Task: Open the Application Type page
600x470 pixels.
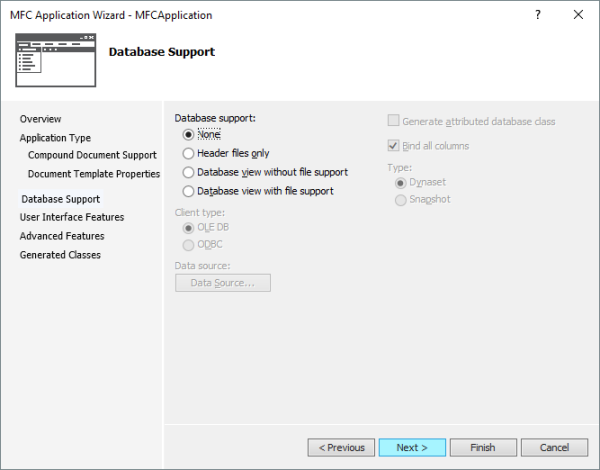Action: pos(55,138)
